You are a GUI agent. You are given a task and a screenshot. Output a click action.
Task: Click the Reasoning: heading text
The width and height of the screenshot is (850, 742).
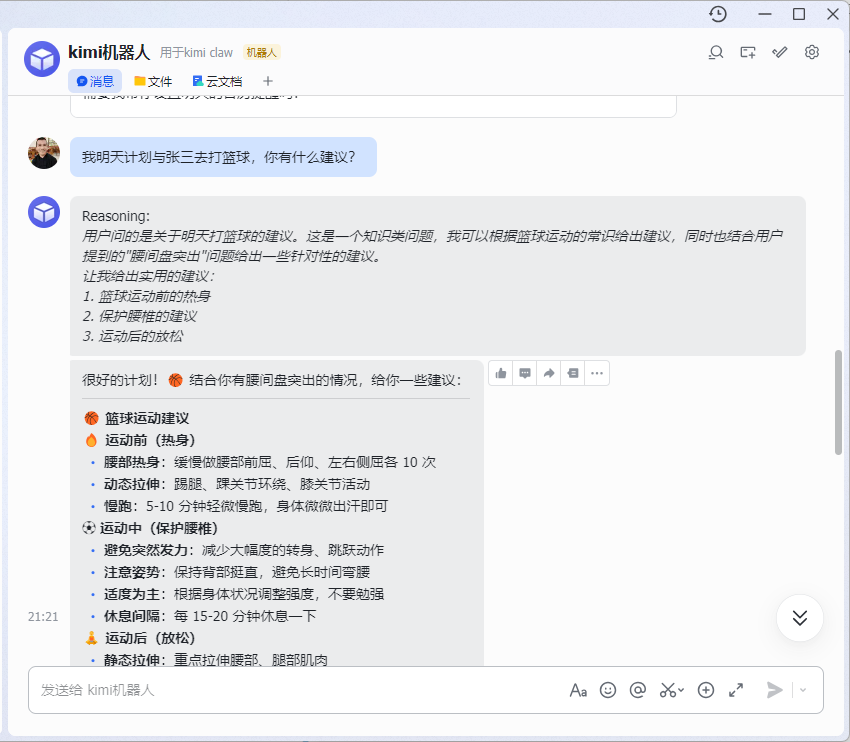pyautogui.click(x=116, y=216)
